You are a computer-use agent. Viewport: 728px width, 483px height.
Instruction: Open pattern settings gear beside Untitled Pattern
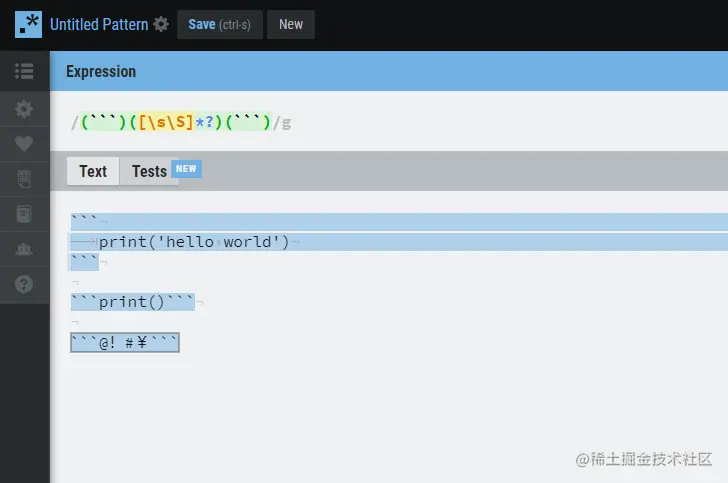click(x=161, y=24)
